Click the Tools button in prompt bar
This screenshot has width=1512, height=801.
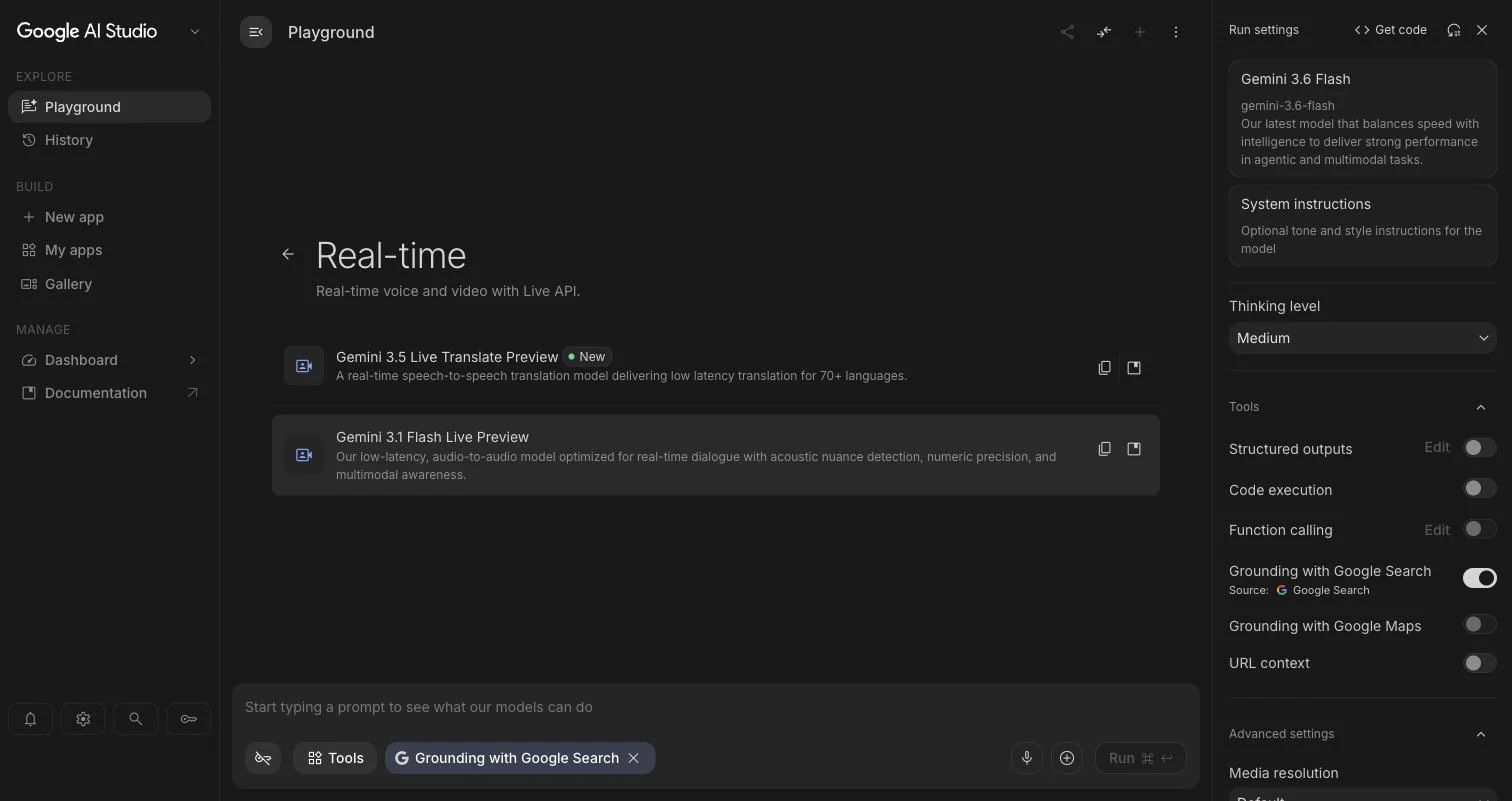(335, 758)
